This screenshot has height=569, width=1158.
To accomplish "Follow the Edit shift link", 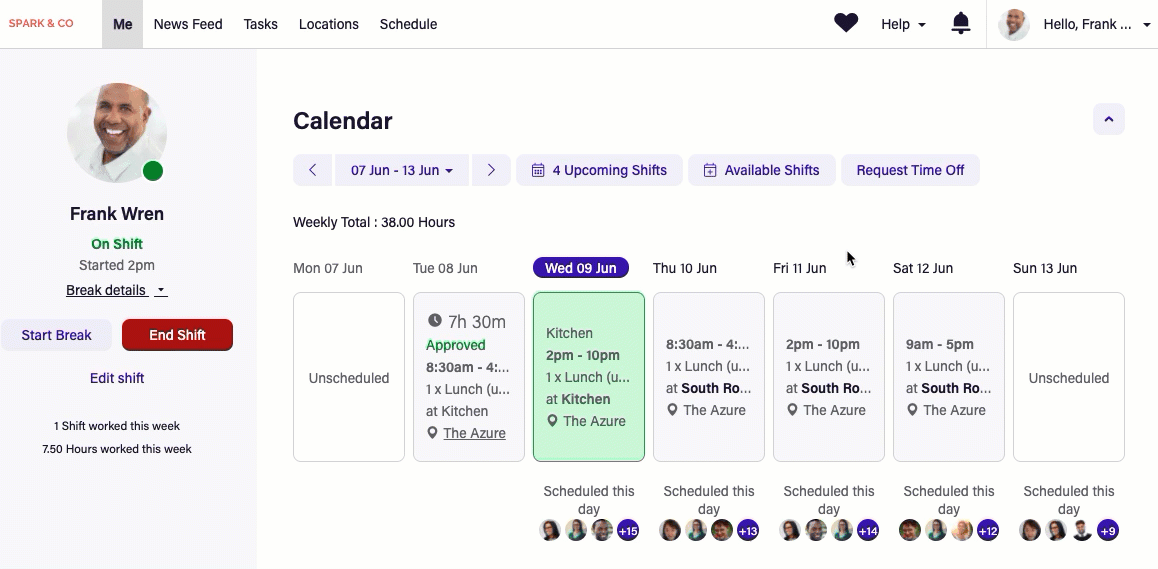I will (x=117, y=378).
